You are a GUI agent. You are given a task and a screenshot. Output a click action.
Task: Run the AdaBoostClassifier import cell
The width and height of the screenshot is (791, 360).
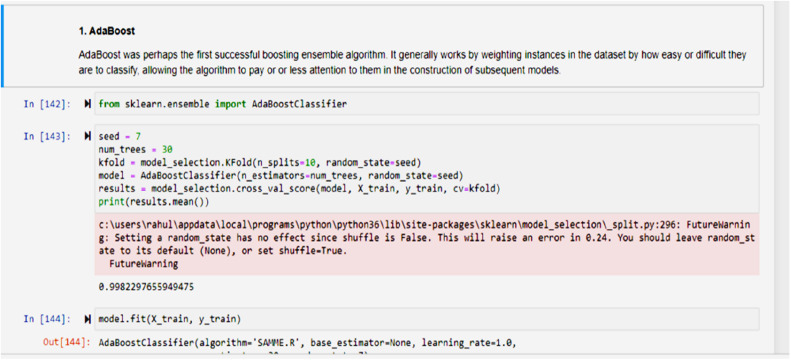pos(88,104)
